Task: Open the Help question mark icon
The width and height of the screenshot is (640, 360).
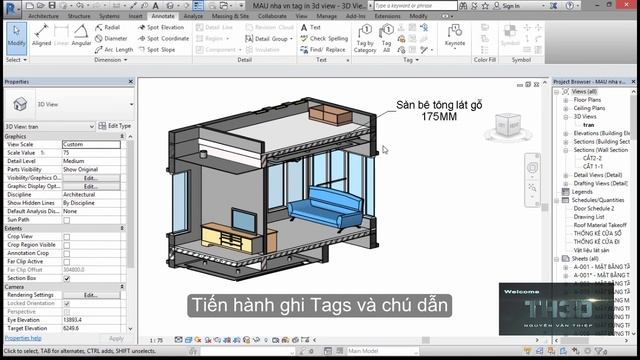Action: (x=570, y=6)
